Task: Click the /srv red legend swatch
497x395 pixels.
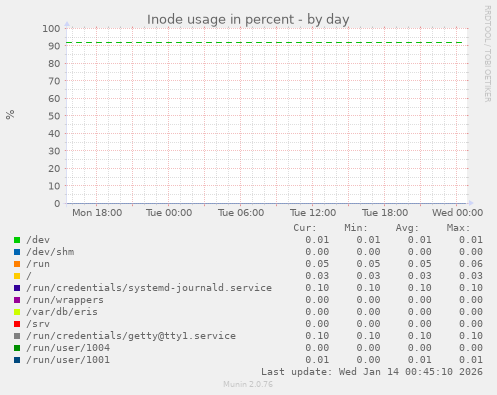Action: coord(17,324)
